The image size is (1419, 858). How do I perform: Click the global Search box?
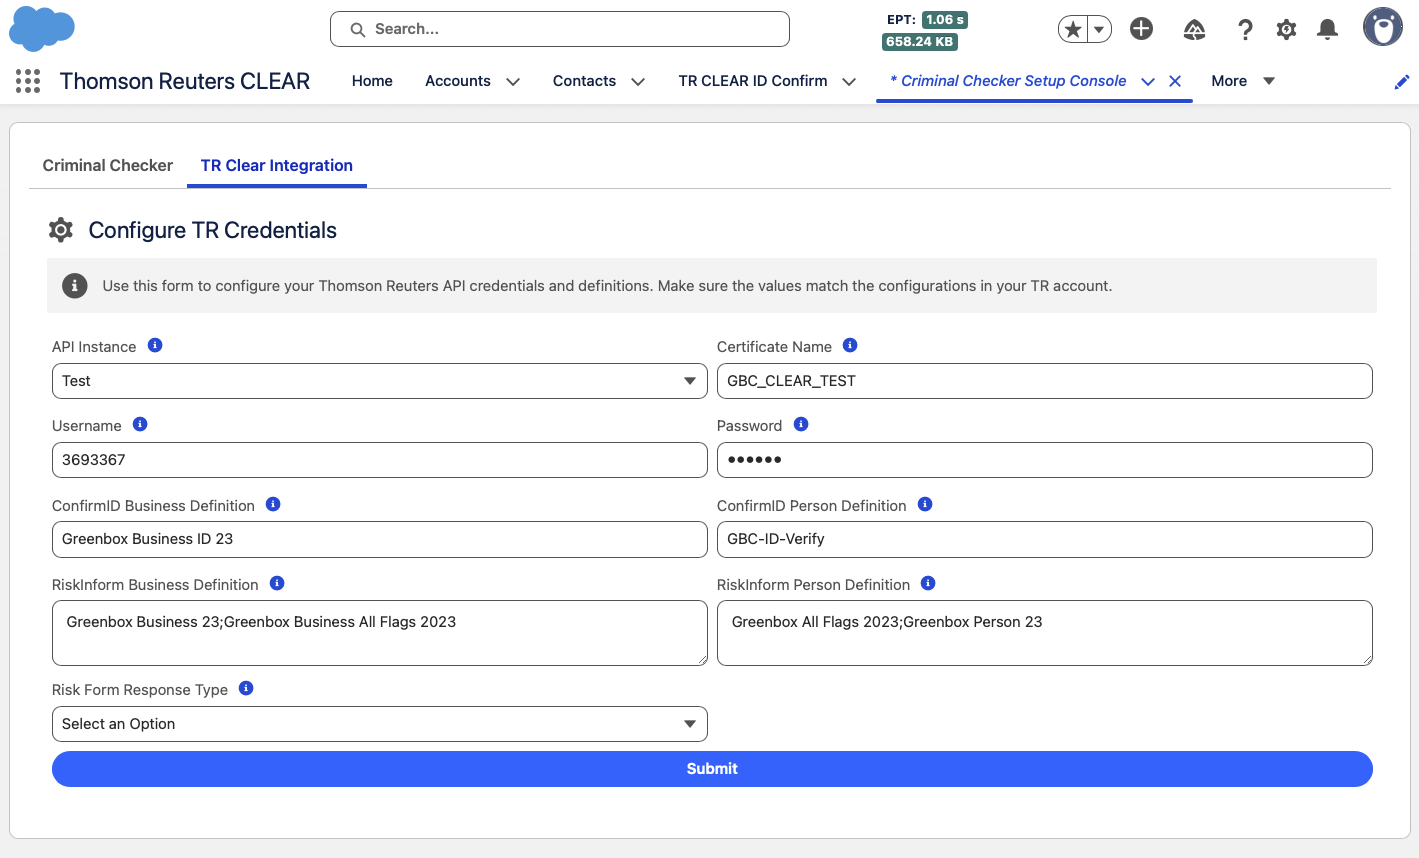point(560,29)
